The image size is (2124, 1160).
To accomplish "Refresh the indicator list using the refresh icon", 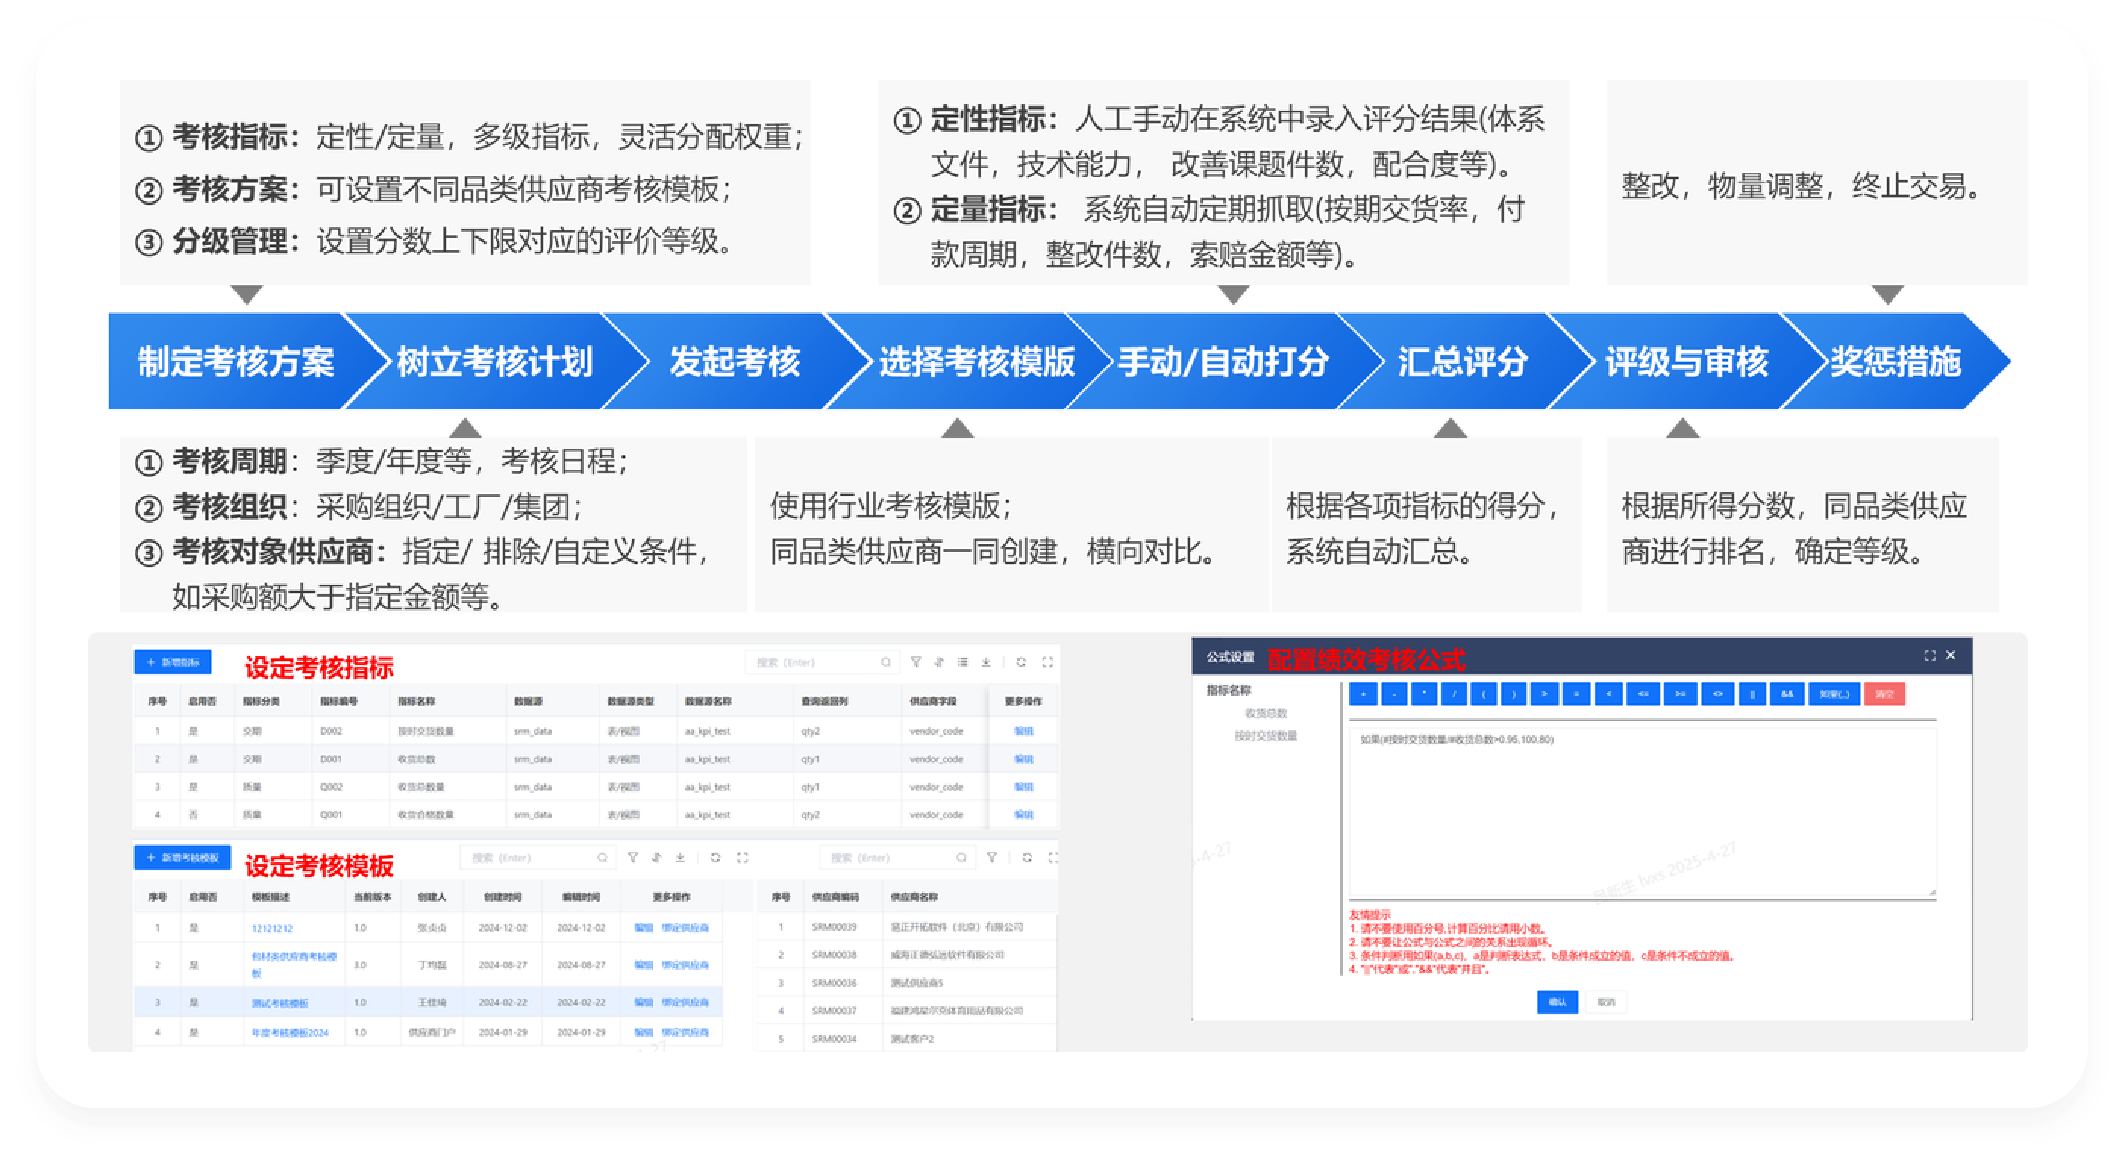I will pyautogui.click(x=1021, y=663).
